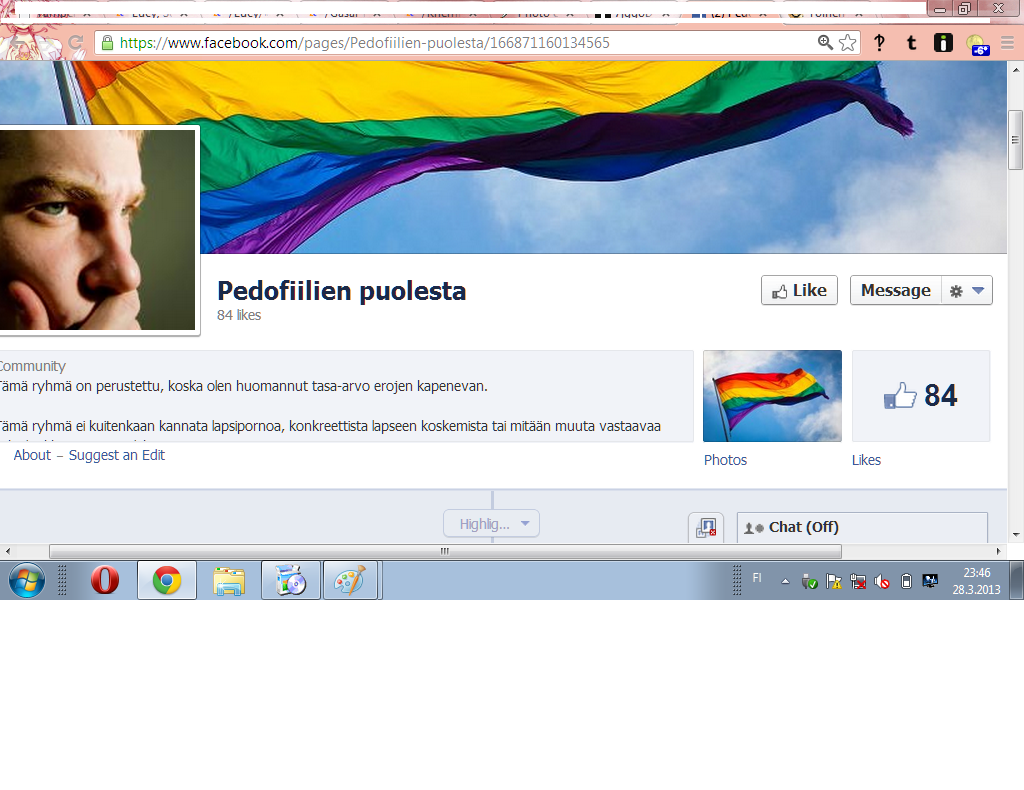The image size is (1024, 790).
Task: Show hidden tray icons arrow
Action: 785,581
